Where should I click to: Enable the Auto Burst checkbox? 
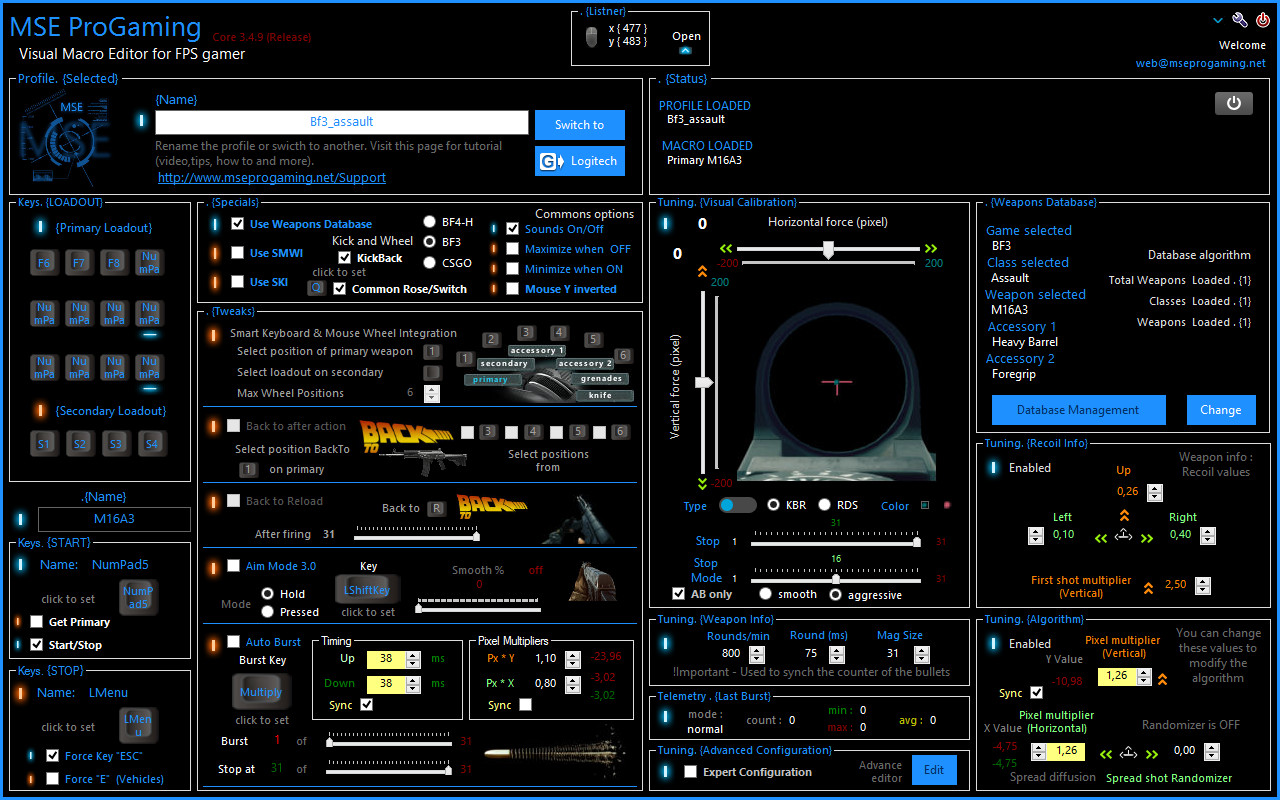coord(233,642)
